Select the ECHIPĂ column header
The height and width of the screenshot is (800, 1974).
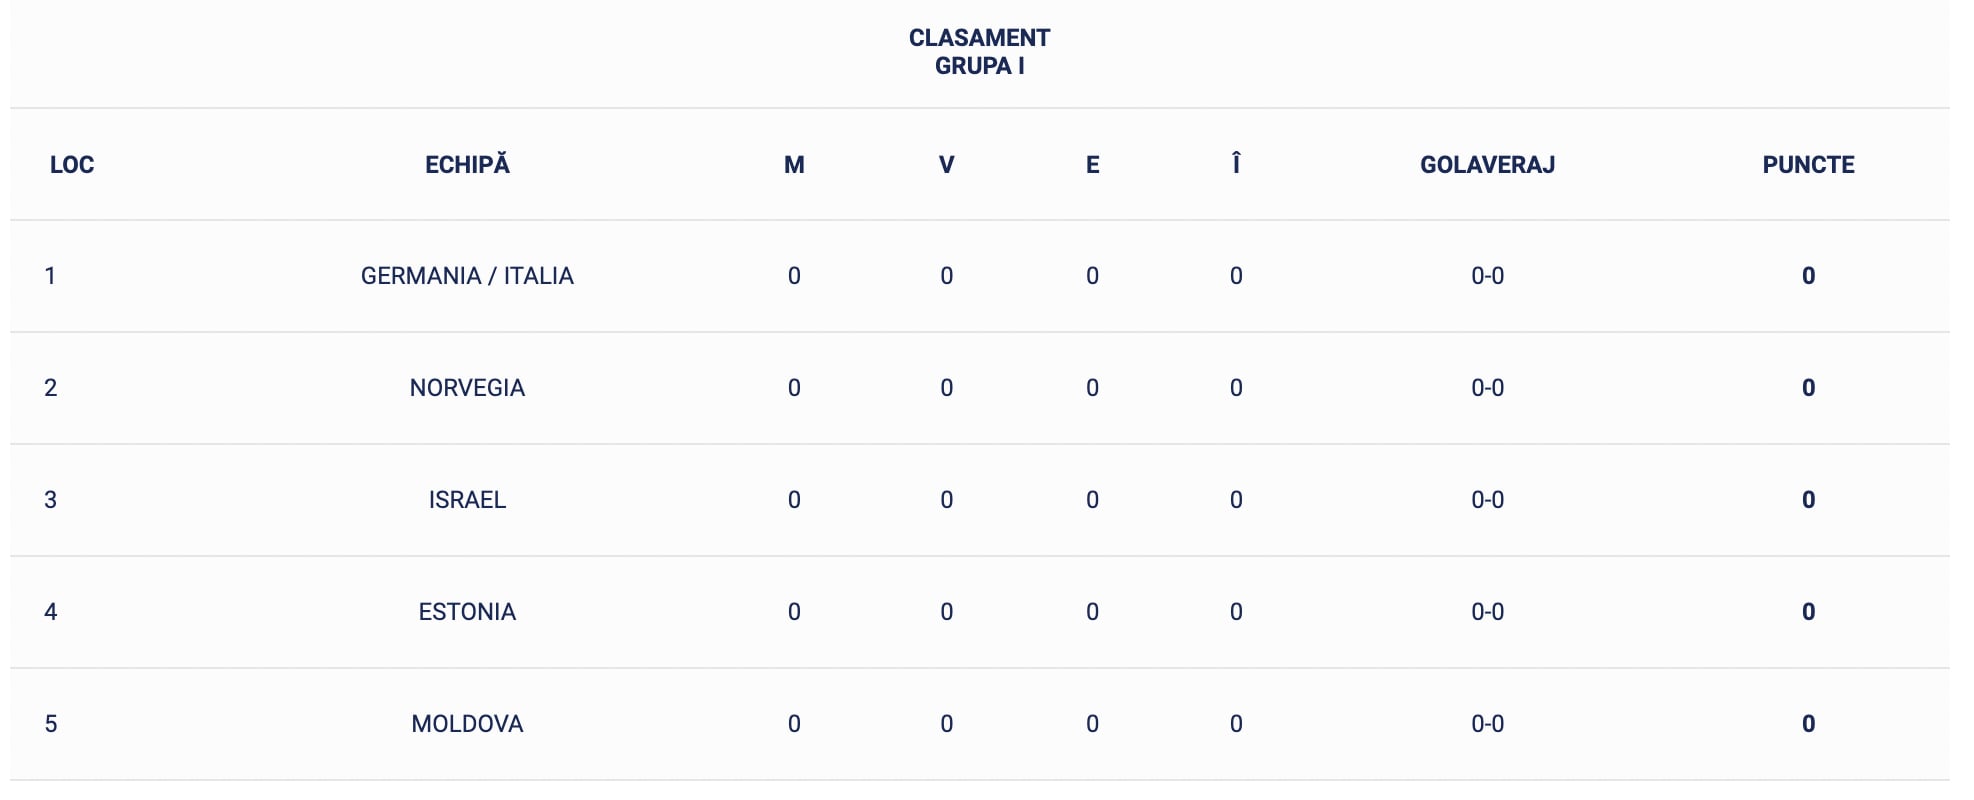467,165
